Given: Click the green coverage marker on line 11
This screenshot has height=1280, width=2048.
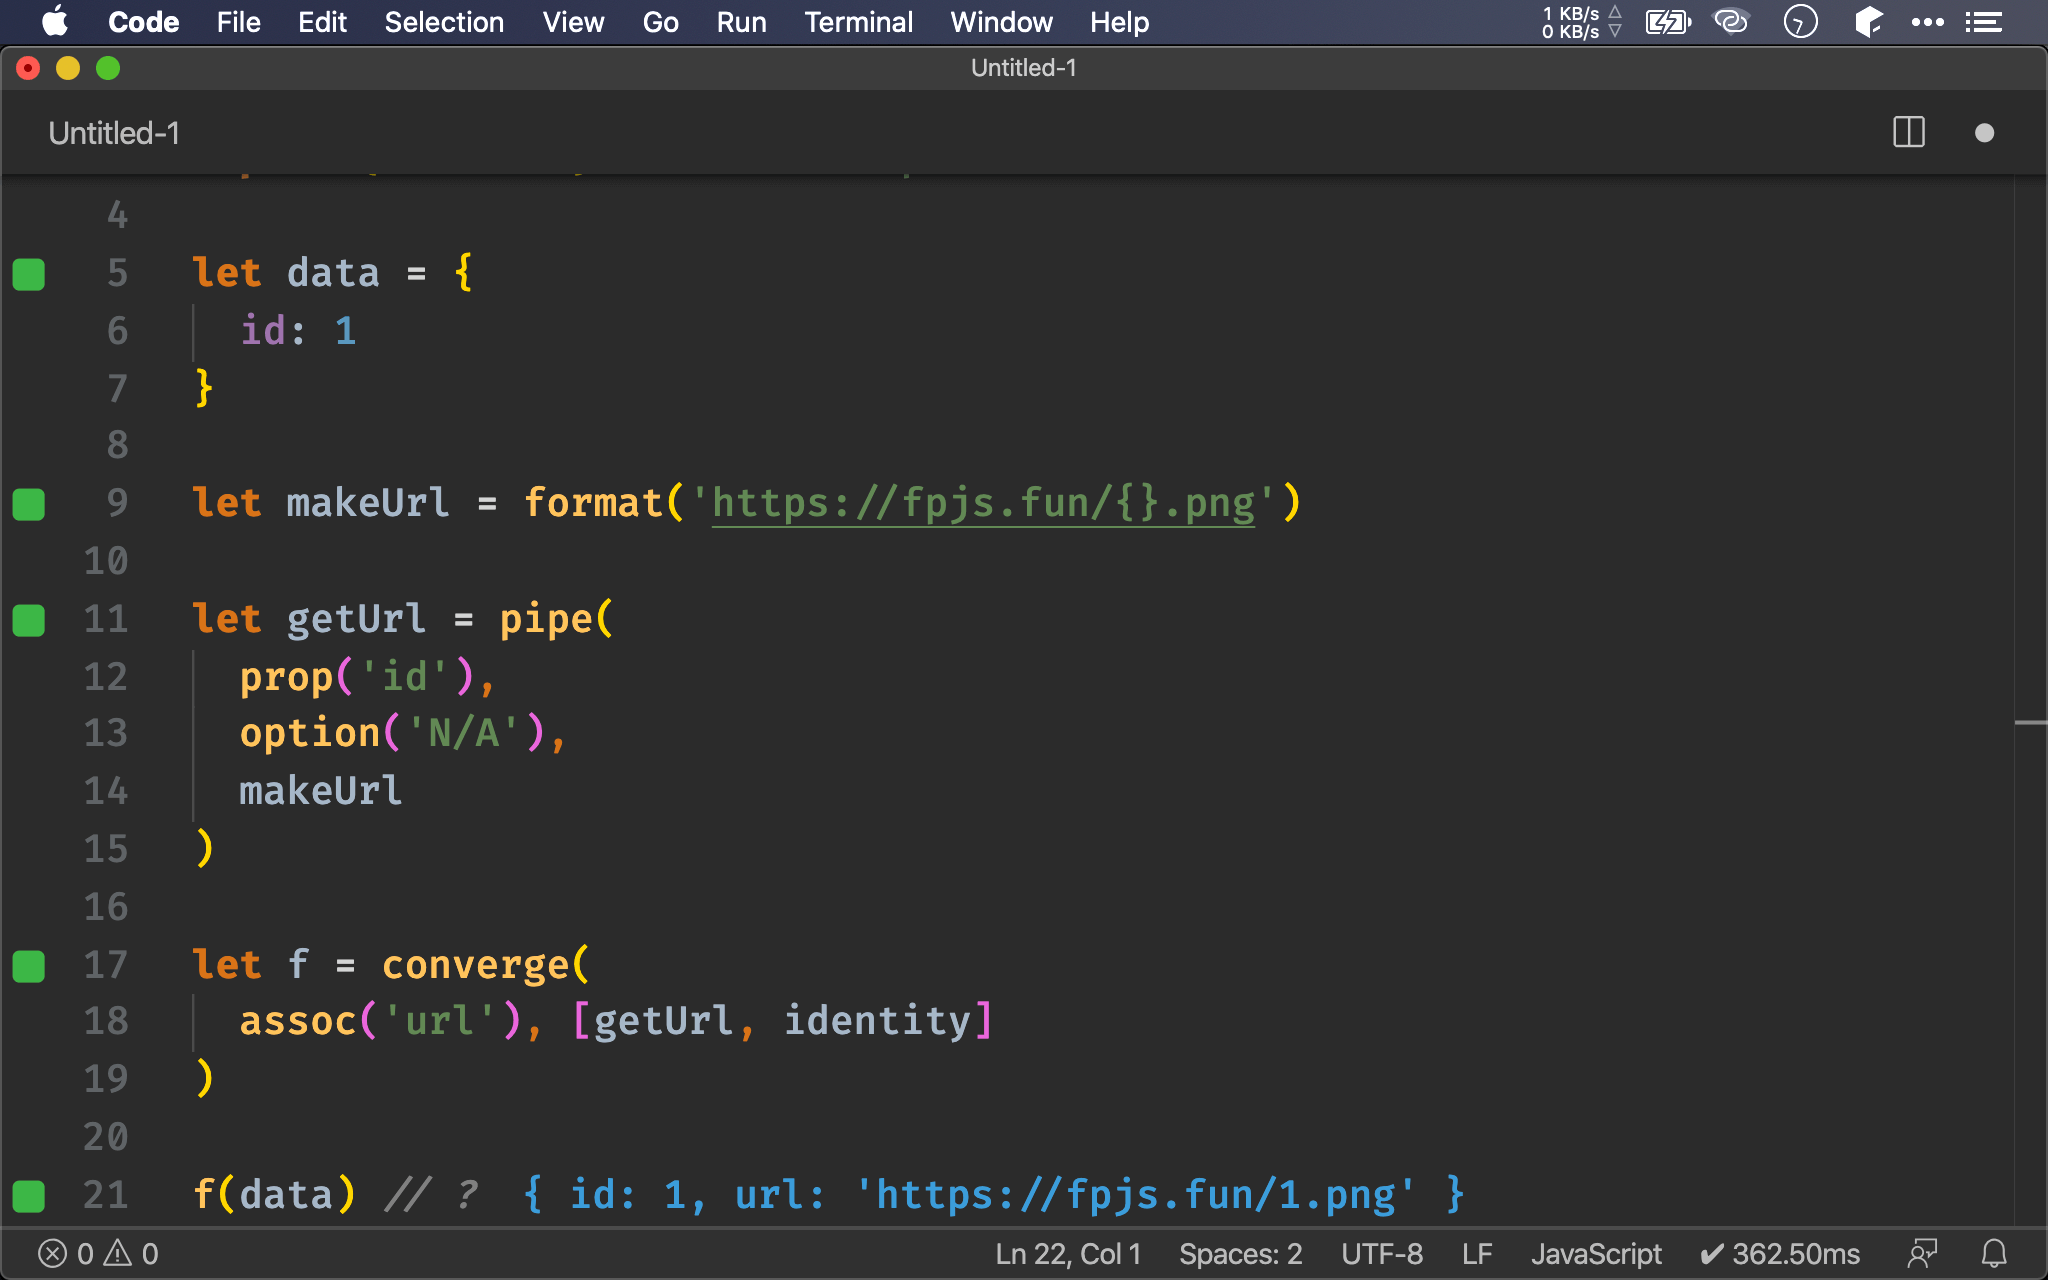Looking at the screenshot, I should (29, 620).
